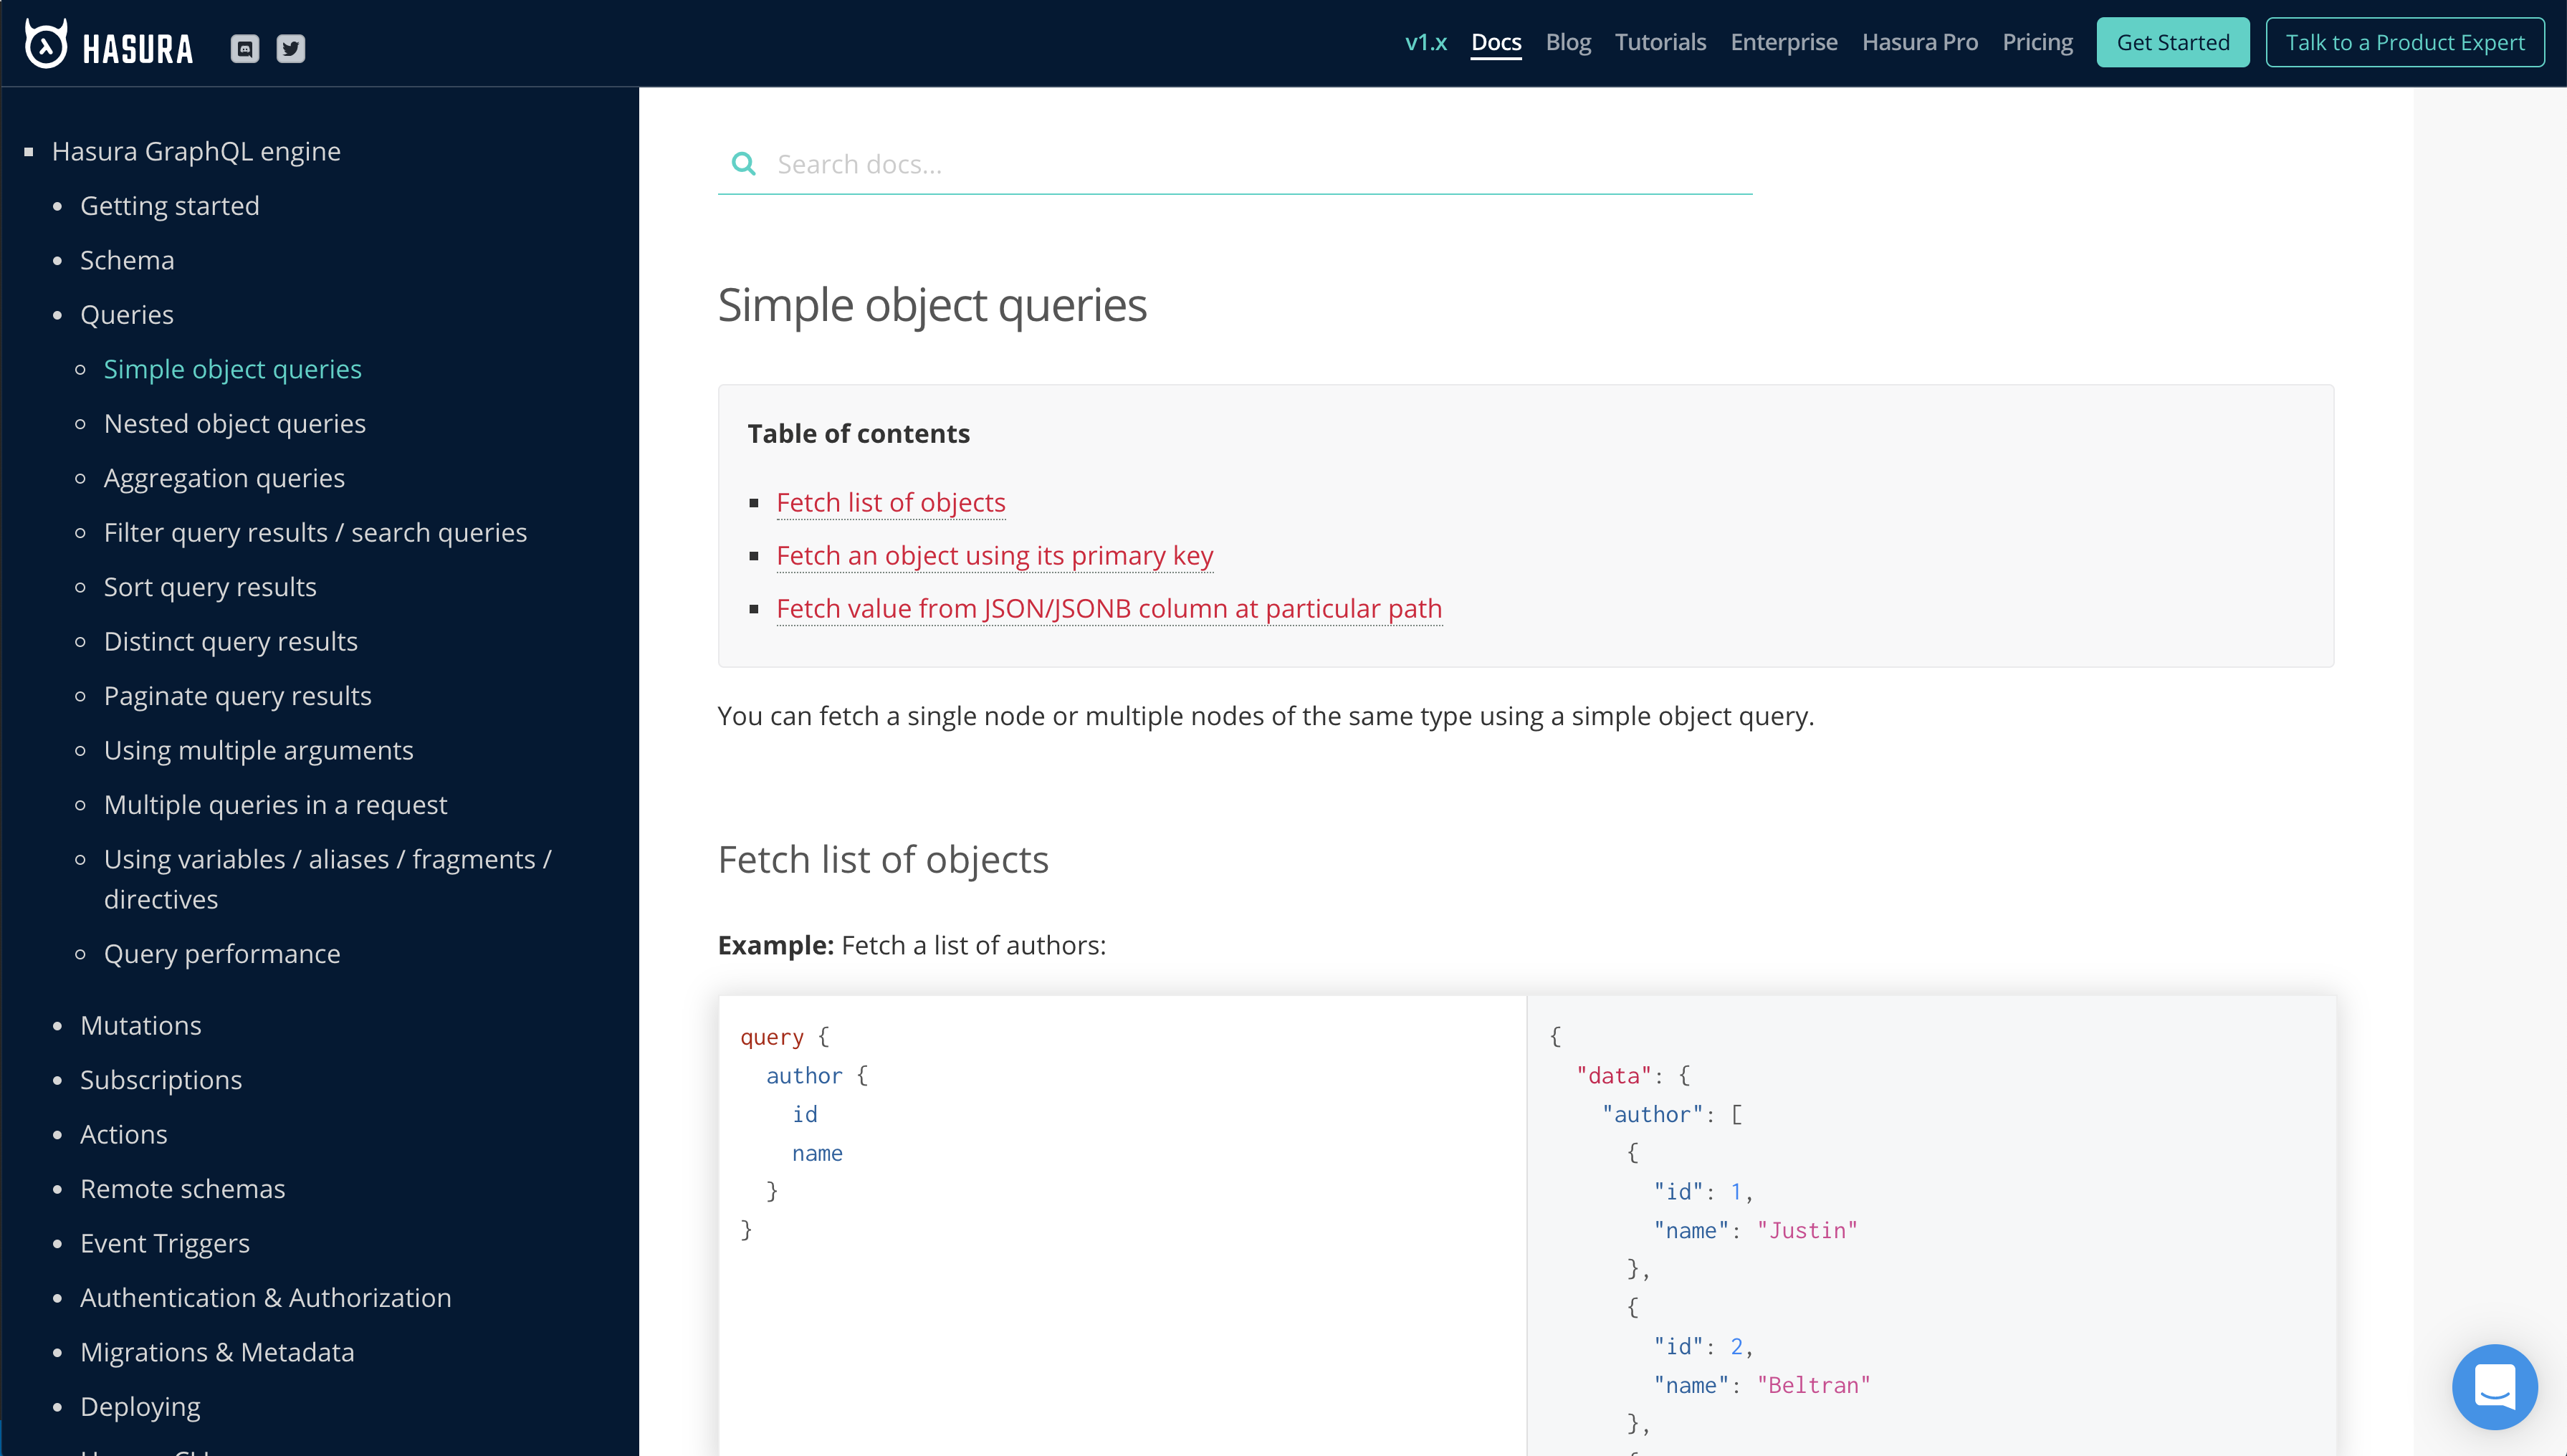The height and width of the screenshot is (1456, 2567).
Task: Open the v1.x version selector
Action: pyautogui.click(x=1426, y=42)
